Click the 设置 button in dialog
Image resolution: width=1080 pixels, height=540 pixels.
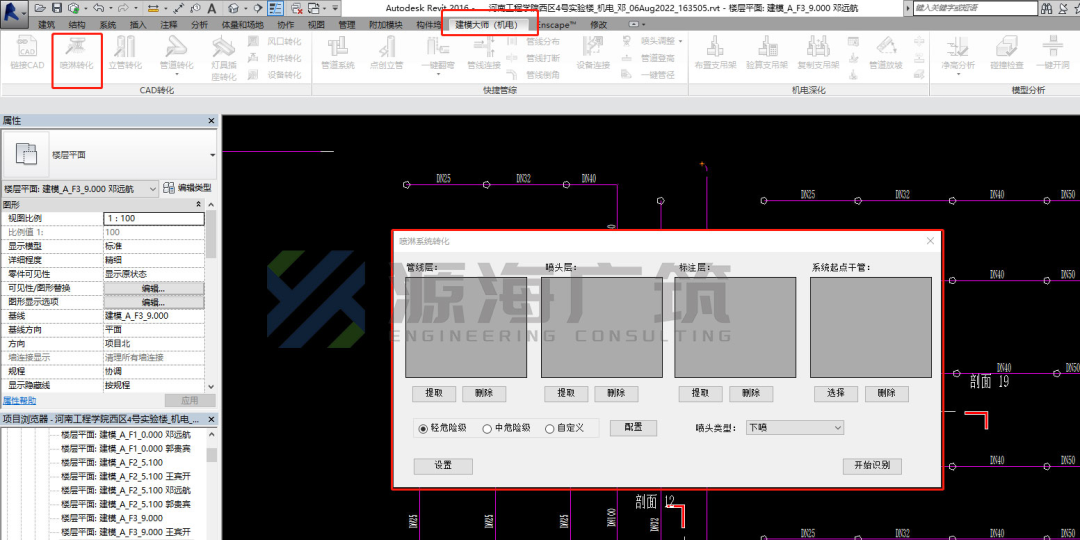click(x=444, y=466)
